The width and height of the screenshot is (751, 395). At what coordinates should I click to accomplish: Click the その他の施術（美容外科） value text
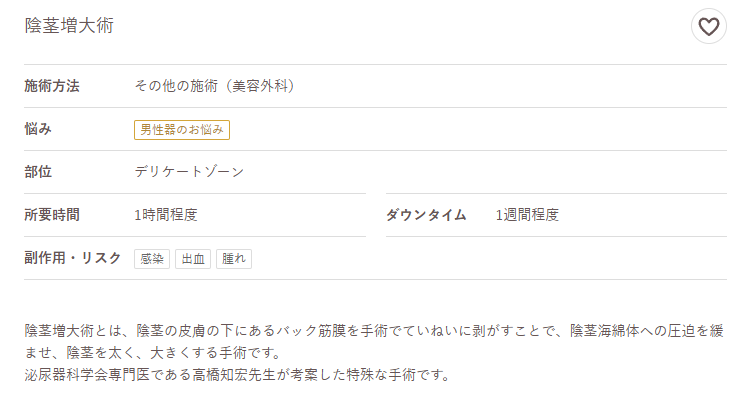pyautogui.click(x=215, y=86)
